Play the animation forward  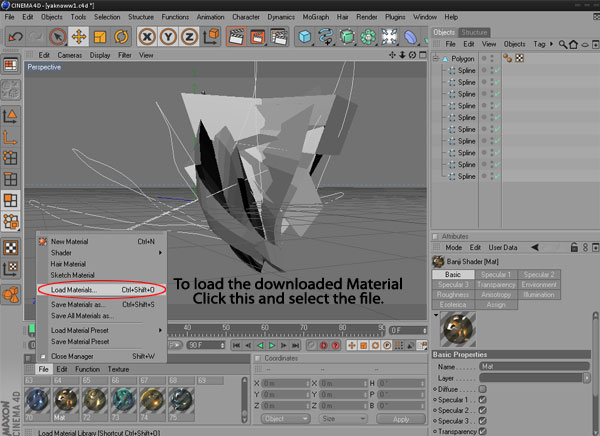pos(272,345)
